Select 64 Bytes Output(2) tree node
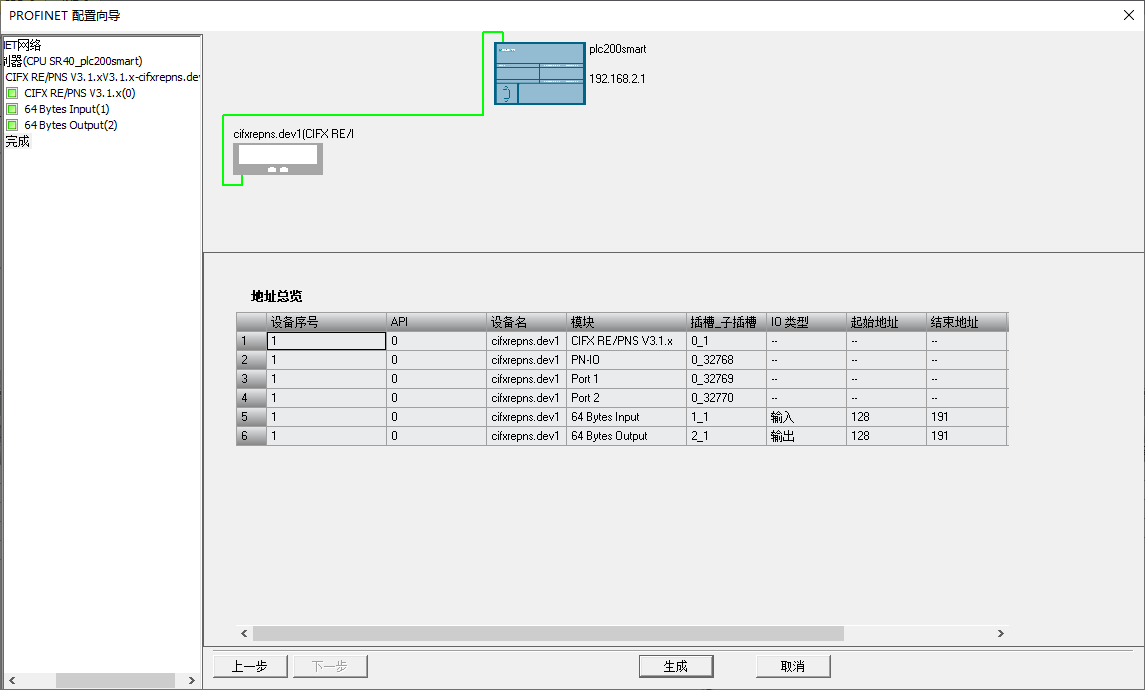The image size is (1145, 690). [71, 125]
